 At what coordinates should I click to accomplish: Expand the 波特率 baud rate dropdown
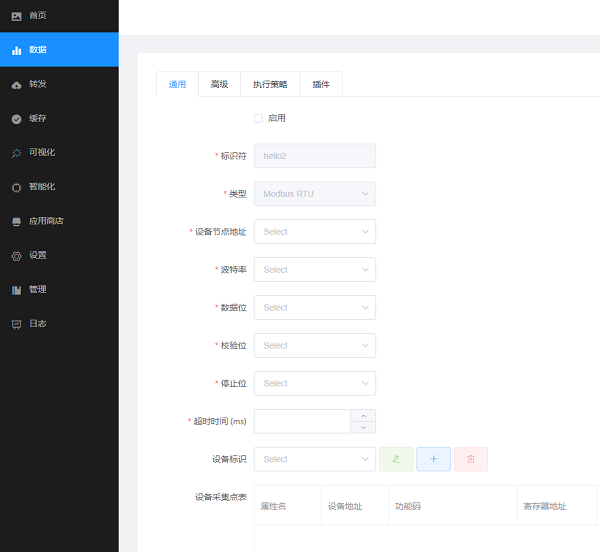[314, 270]
